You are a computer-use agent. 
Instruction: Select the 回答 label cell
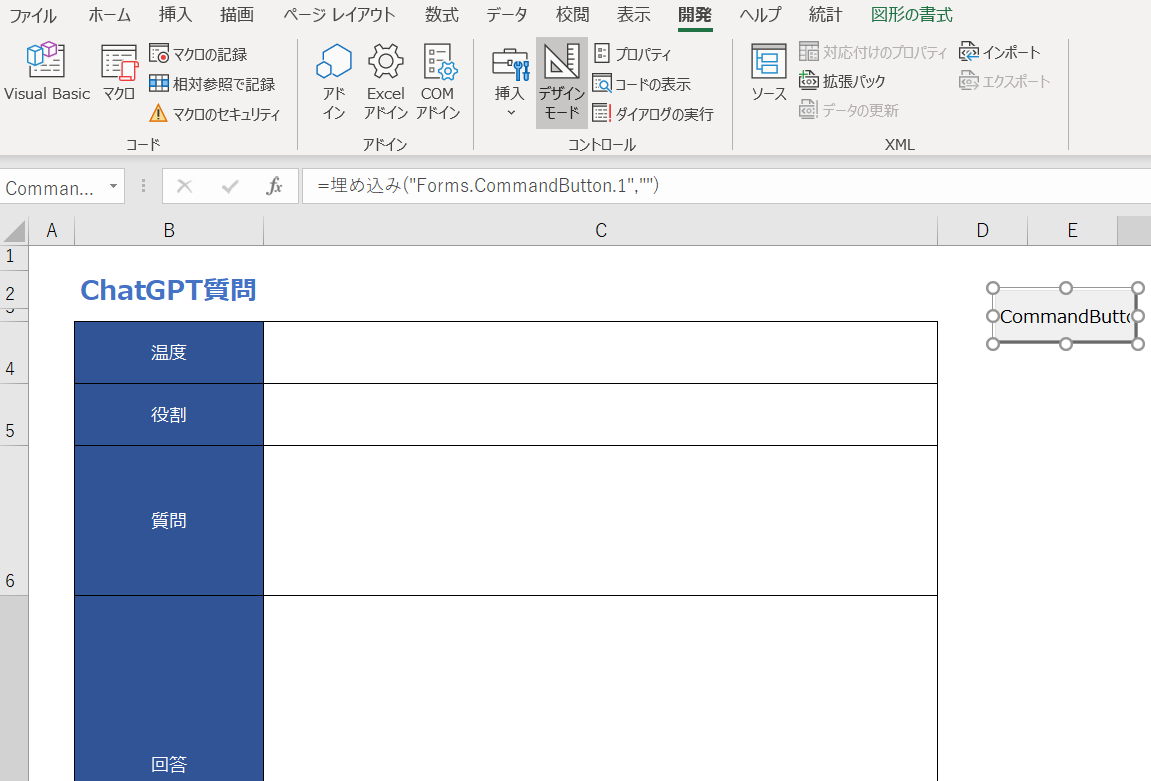point(169,689)
